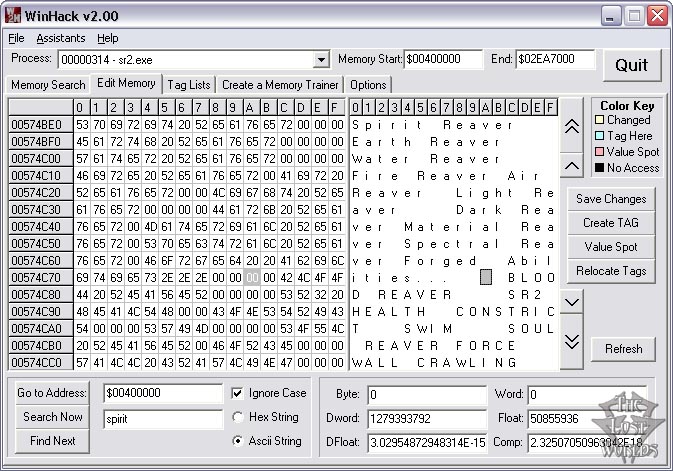This screenshot has width=673, height=471.
Task: Click byte 53 in row 00574BE0
Action: pyautogui.click(x=82, y=125)
